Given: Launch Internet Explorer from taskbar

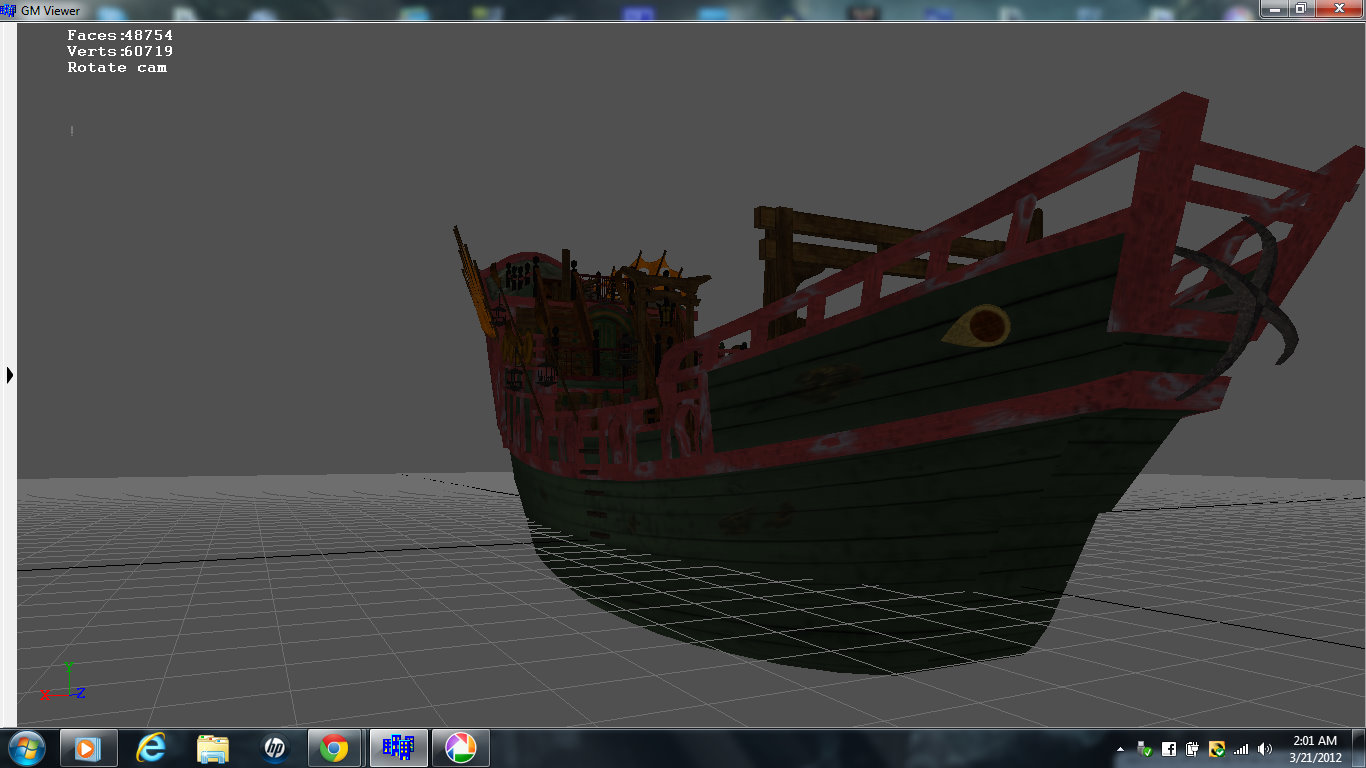Looking at the screenshot, I should (x=151, y=748).
